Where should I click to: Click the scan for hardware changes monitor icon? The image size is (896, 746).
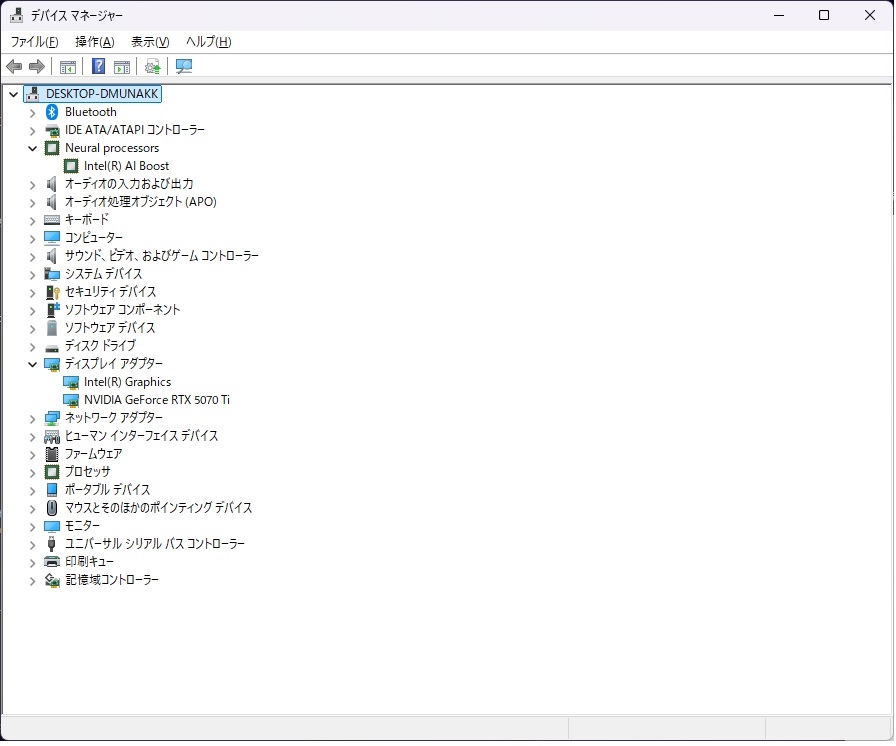click(183, 66)
